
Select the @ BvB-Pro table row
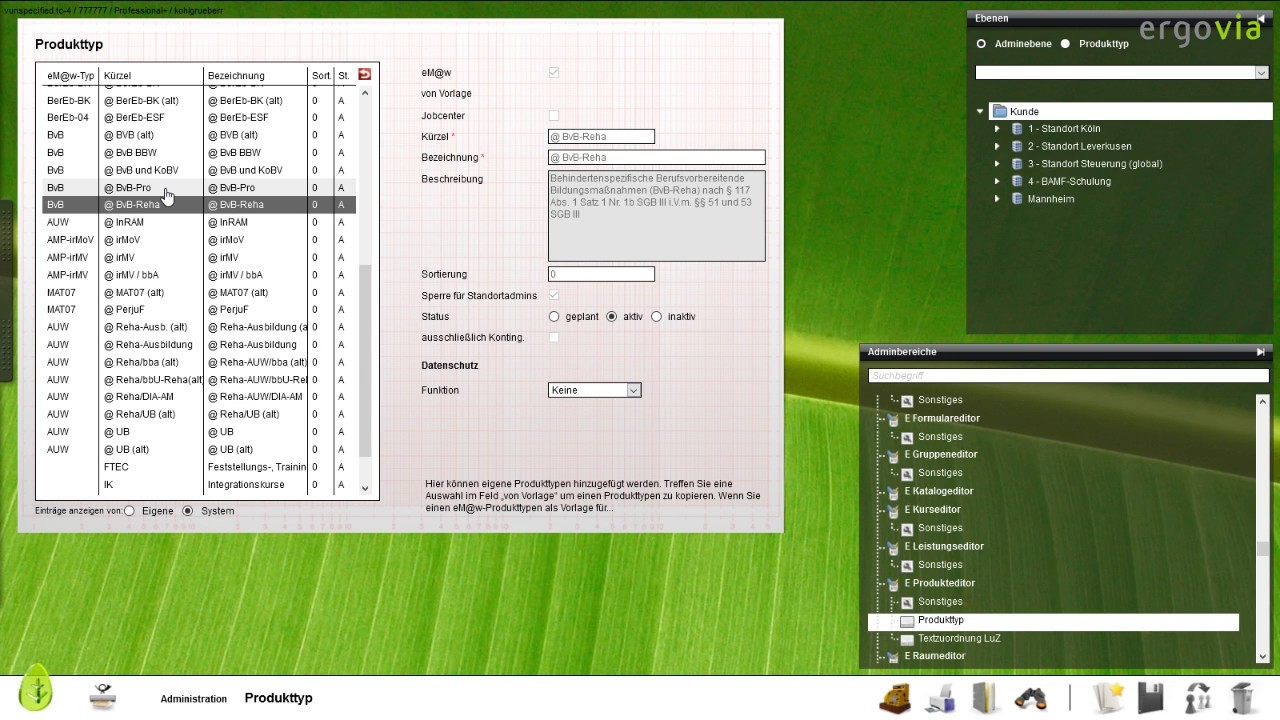coord(199,188)
